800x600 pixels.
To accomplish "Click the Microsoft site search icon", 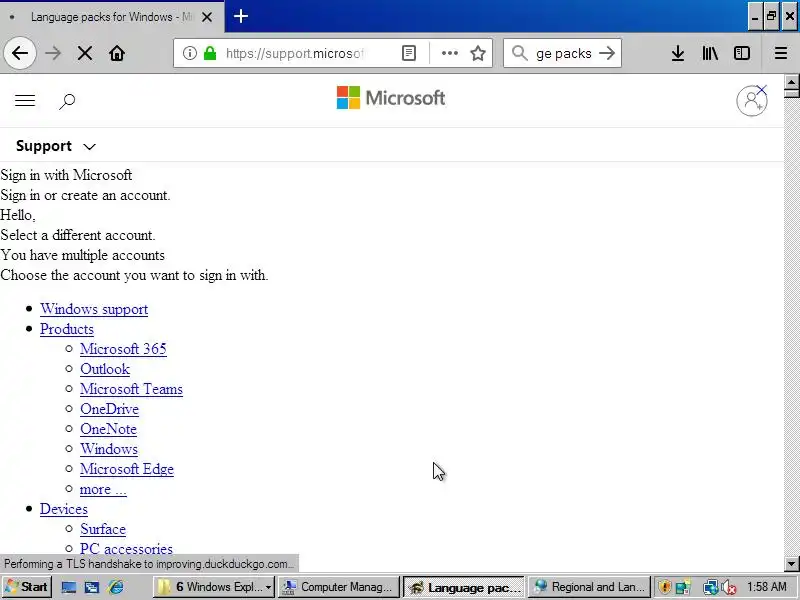I will tap(67, 101).
